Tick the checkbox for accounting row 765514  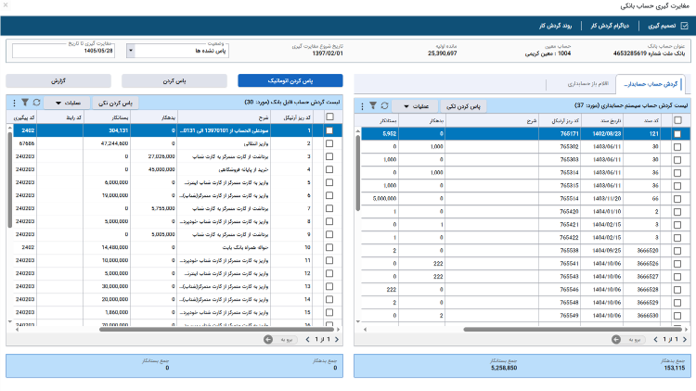[x=677, y=198]
